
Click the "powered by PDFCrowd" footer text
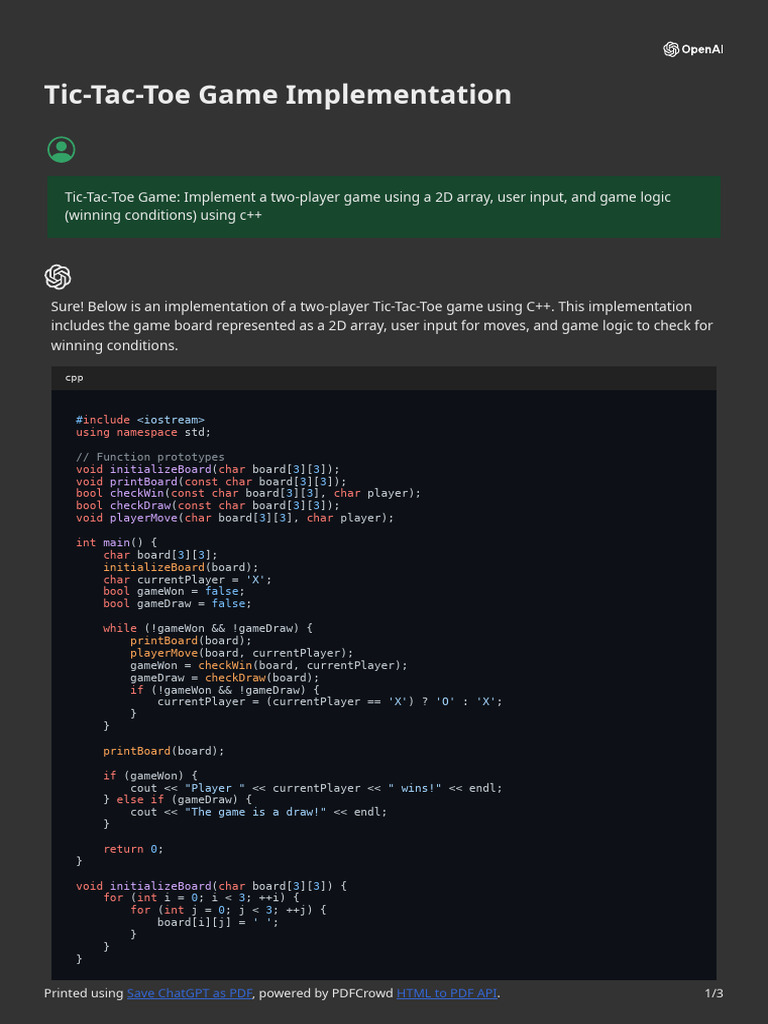325,993
